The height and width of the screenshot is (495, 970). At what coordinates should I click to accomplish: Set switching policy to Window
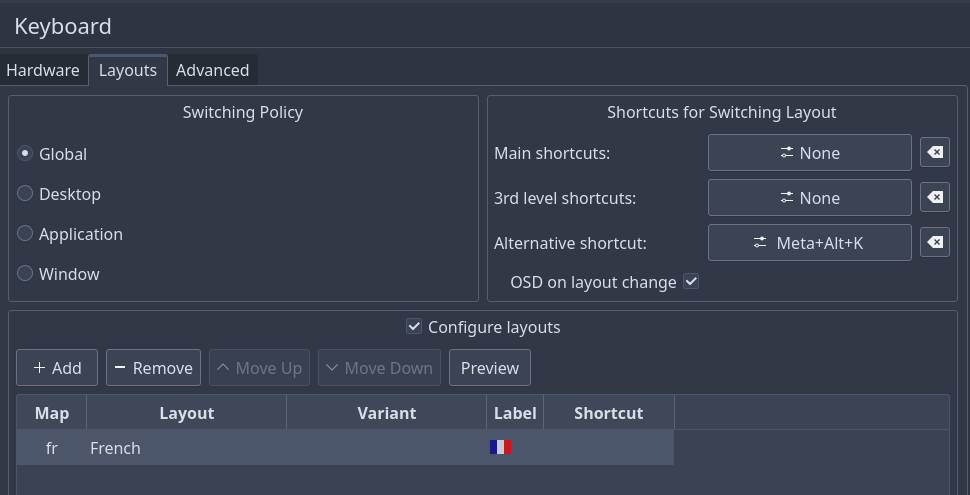26,274
